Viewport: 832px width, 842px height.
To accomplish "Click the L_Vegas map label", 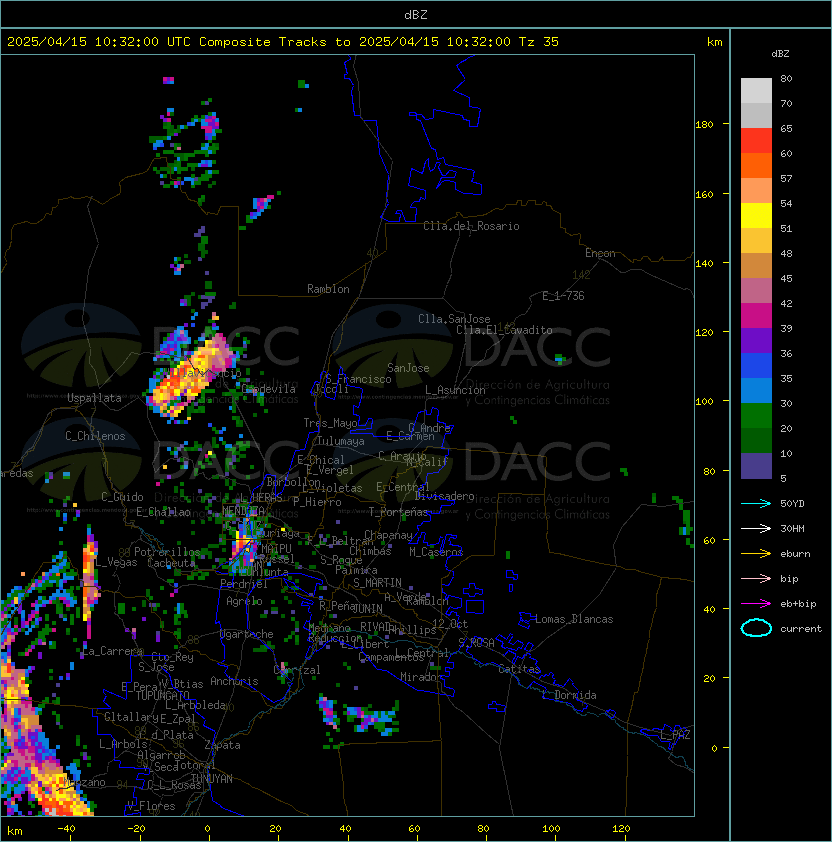I will tap(116, 562).
